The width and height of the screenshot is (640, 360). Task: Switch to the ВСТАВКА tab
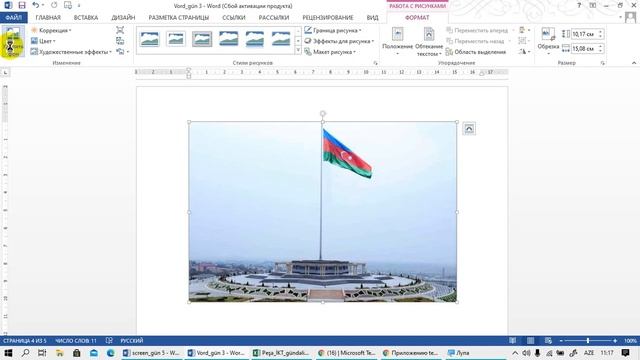[86, 18]
